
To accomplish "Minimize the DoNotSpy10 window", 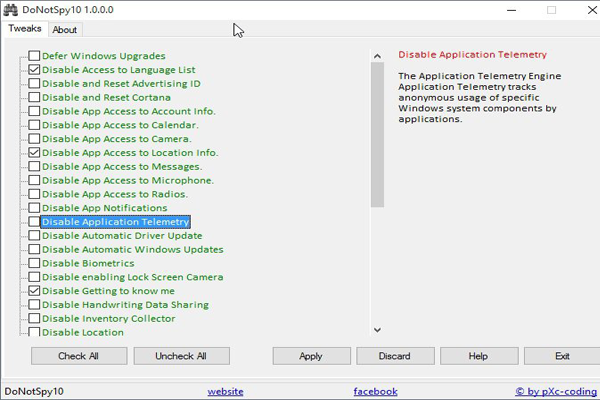I will [512, 10].
